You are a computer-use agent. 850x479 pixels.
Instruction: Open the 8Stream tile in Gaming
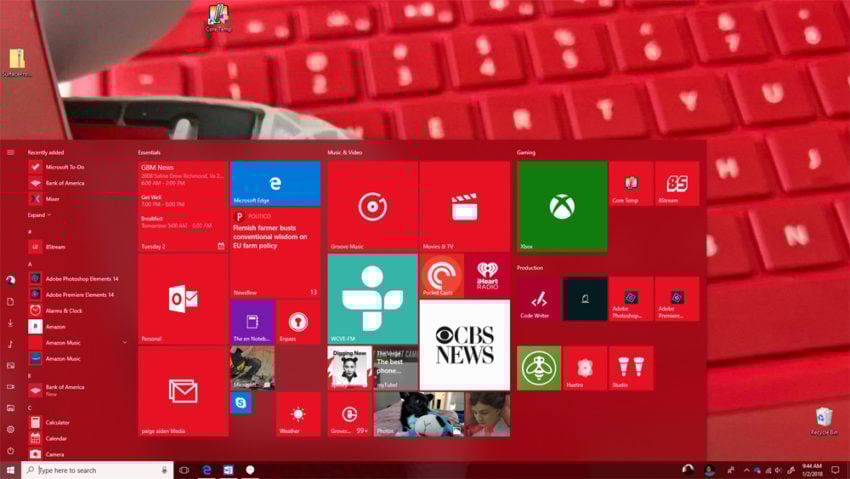coord(677,183)
